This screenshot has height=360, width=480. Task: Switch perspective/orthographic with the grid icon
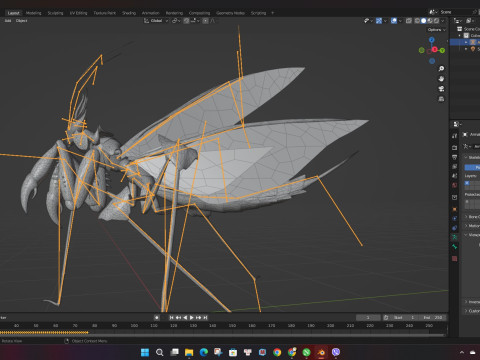tap(441, 99)
